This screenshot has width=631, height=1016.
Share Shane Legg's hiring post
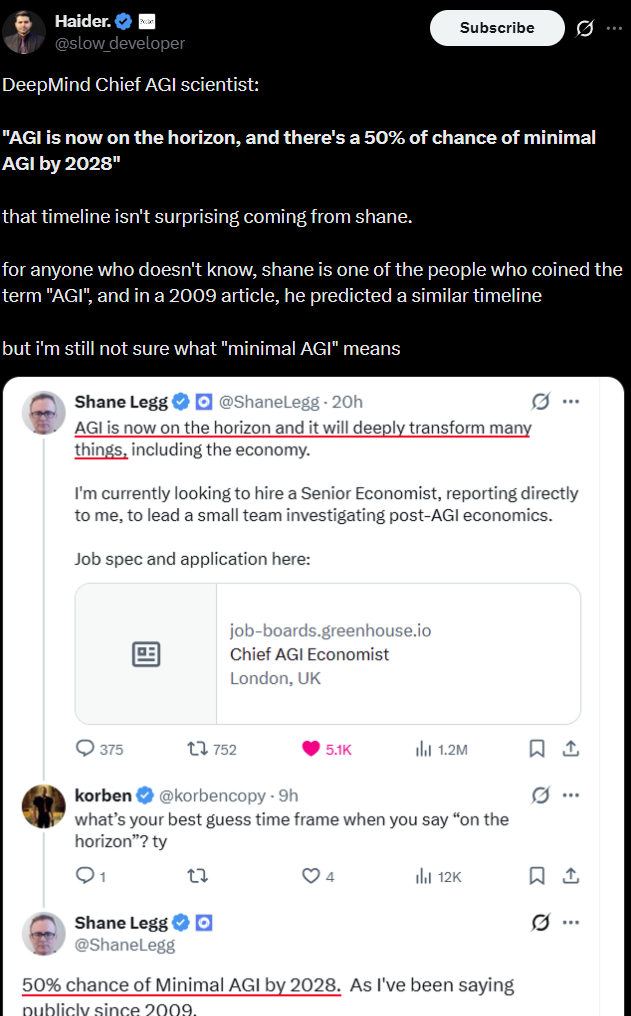tap(571, 748)
